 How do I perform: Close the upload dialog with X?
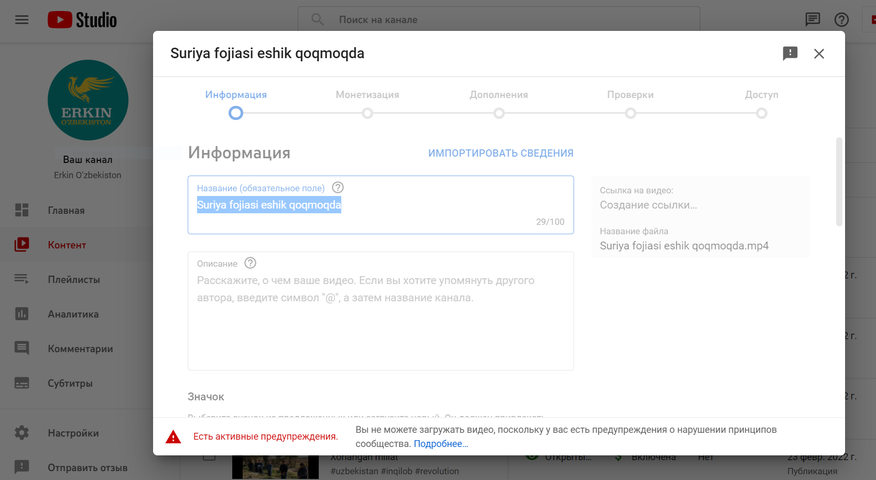click(819, 54)
